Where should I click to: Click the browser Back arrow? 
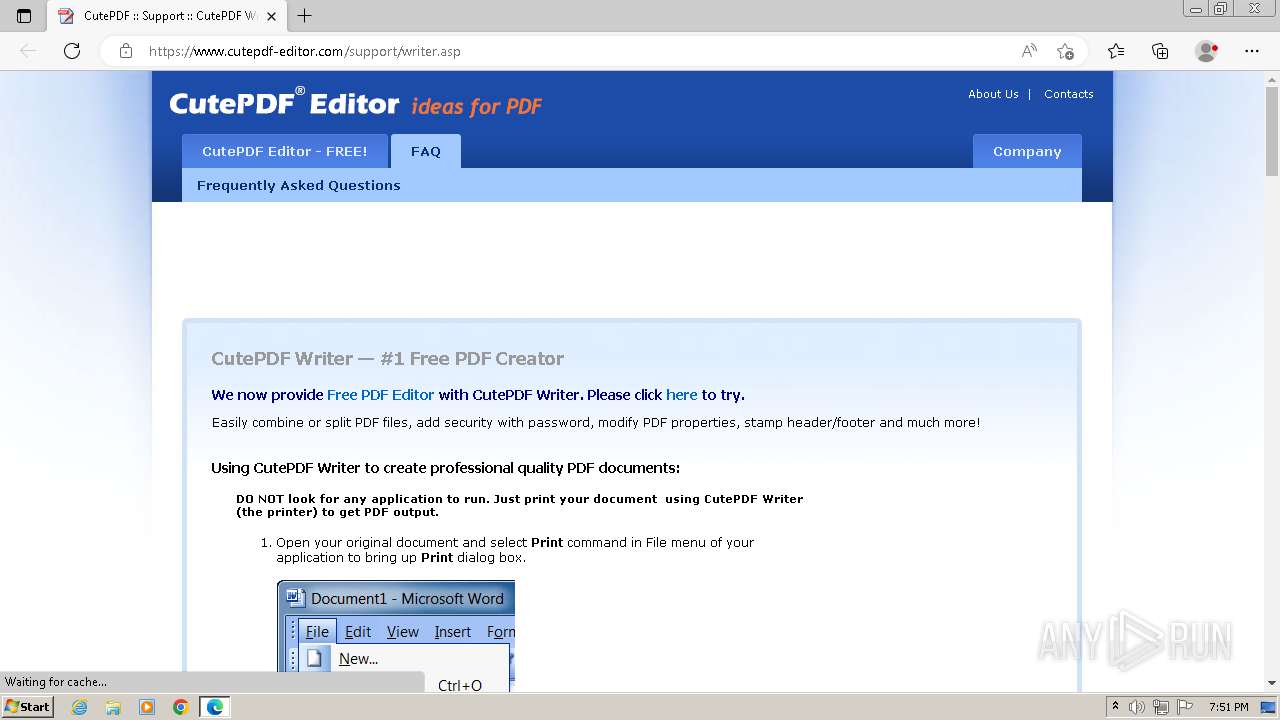click(x=28, y=51)
